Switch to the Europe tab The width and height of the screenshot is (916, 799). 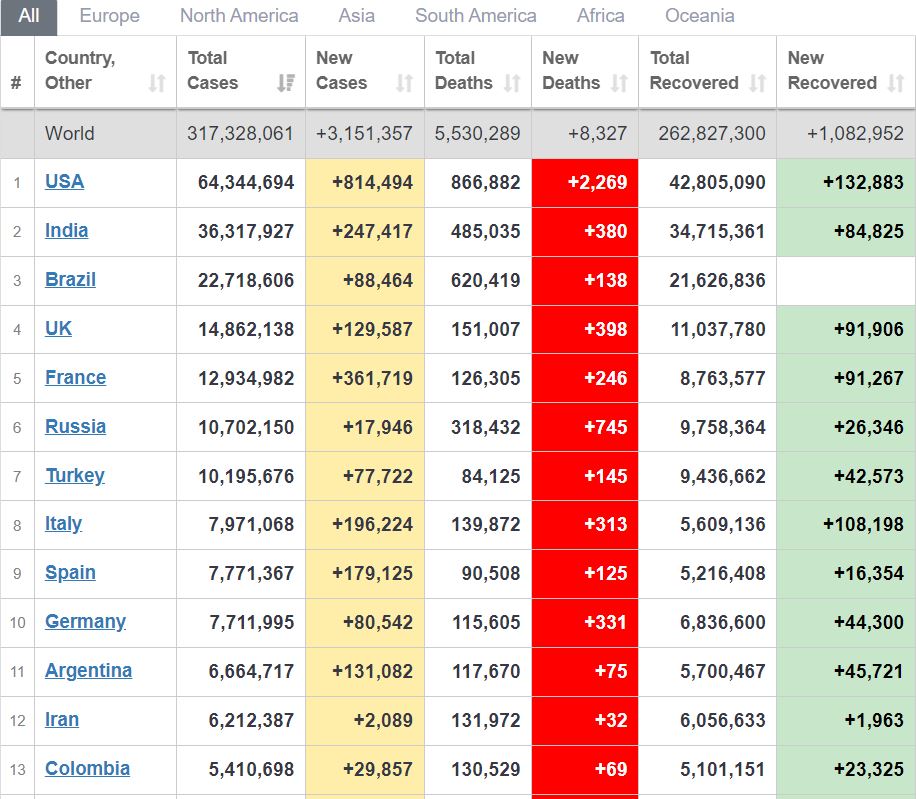(109, 16)
